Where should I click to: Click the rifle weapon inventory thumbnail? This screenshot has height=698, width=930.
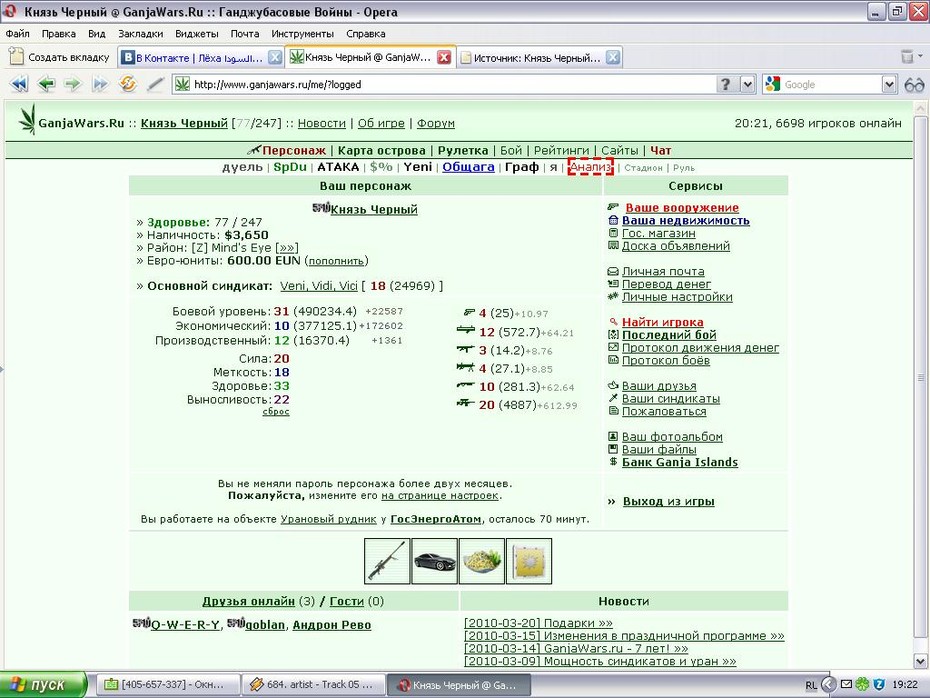pyautogui.click(x=387, y=561)
